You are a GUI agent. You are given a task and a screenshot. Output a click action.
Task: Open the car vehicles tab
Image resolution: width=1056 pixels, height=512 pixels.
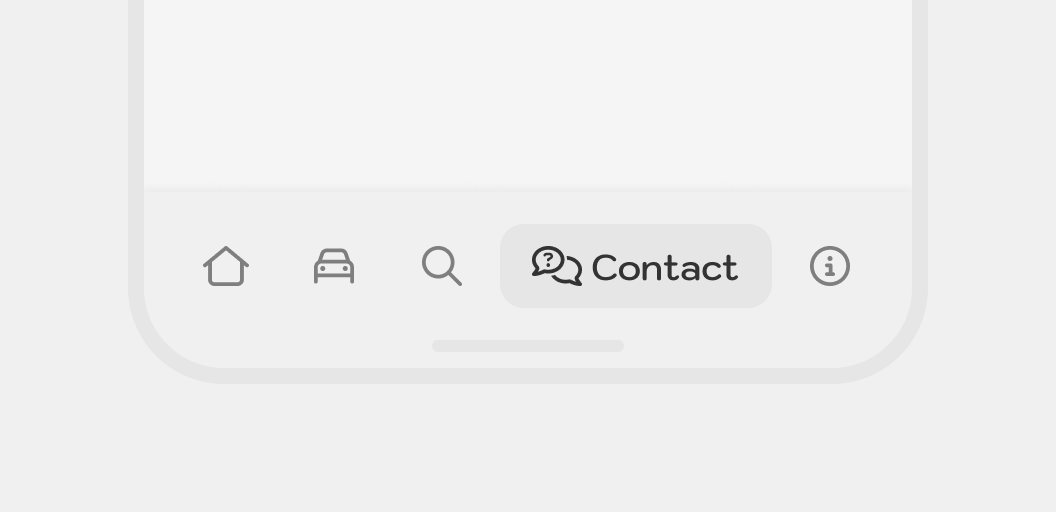334,266
